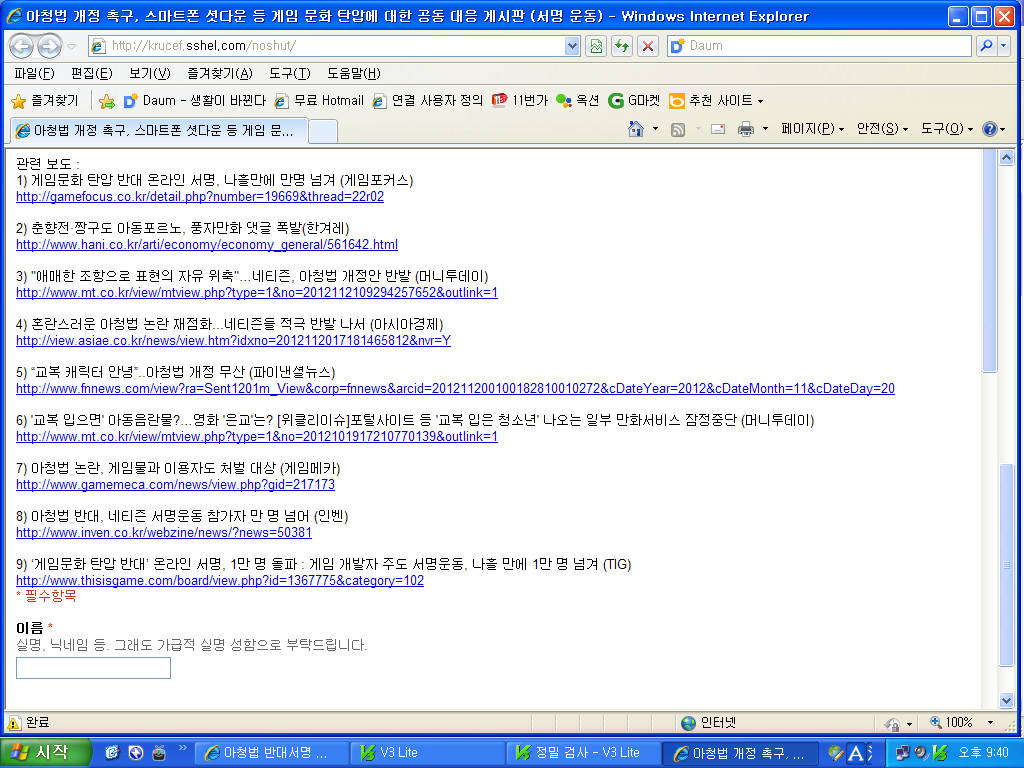Open the 보기(V) menu

point(150,73)
